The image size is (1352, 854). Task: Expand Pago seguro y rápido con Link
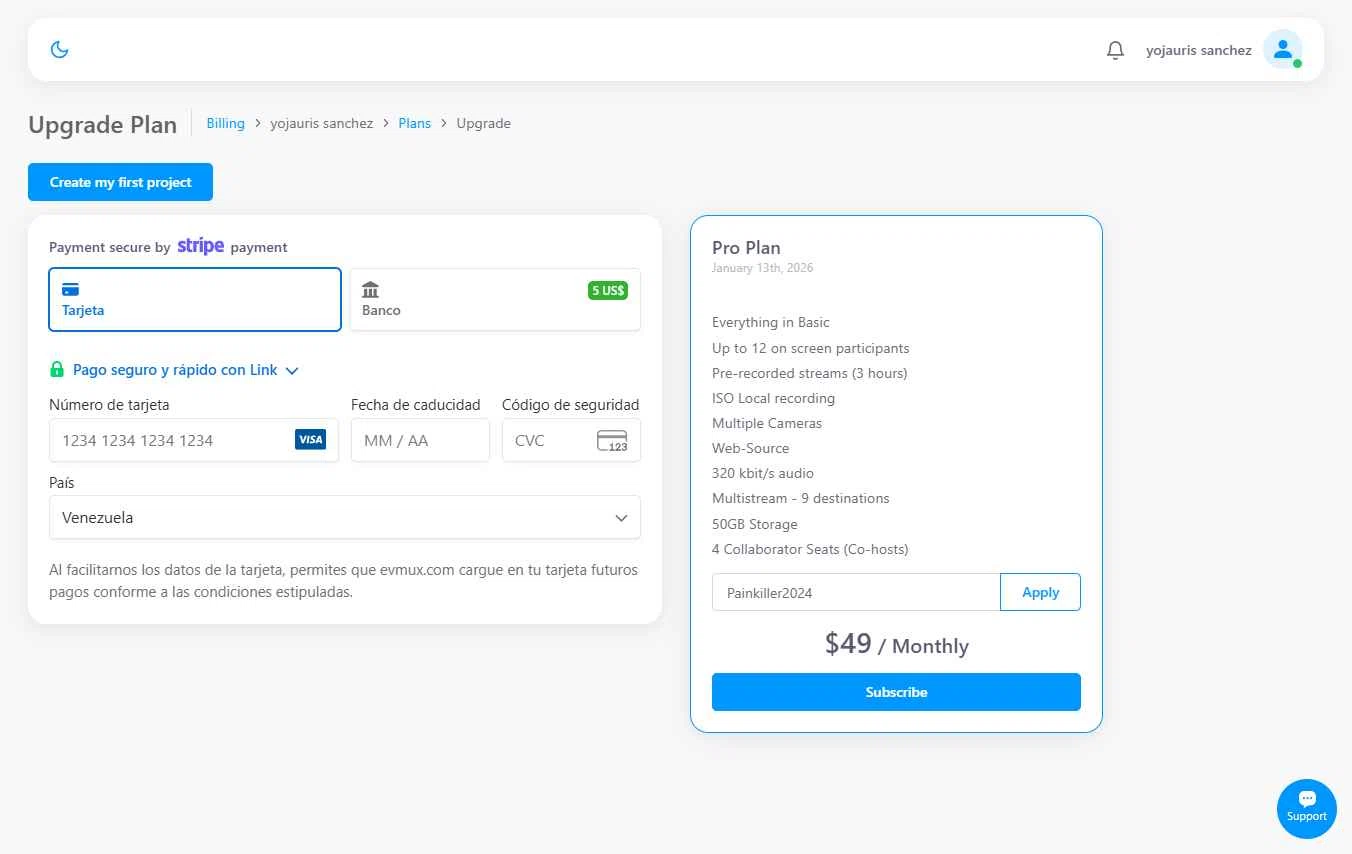(x=185, y=370)
